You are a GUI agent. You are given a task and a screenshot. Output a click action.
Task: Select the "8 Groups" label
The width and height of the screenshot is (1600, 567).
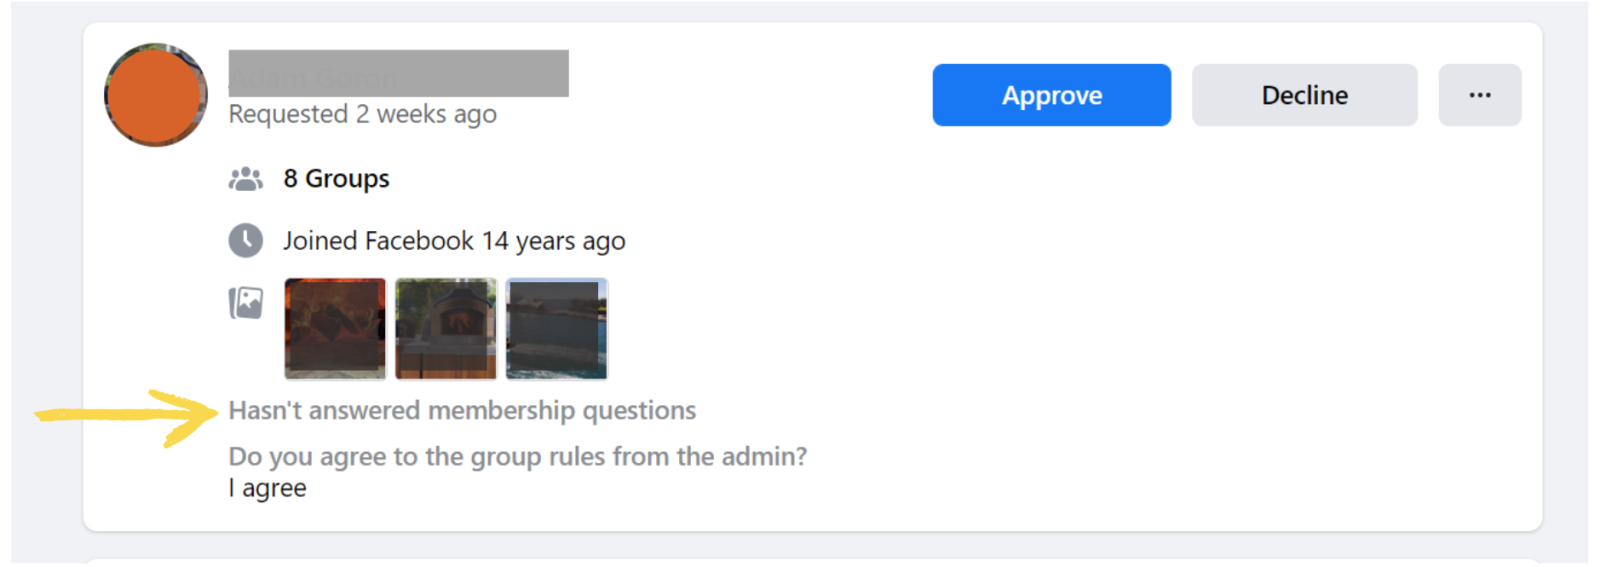click(x=336, y=179)
